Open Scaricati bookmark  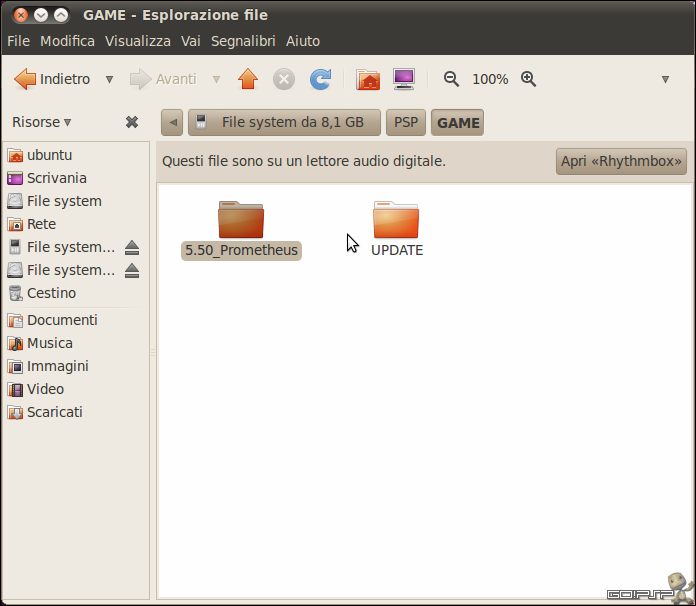coord(55,413)
